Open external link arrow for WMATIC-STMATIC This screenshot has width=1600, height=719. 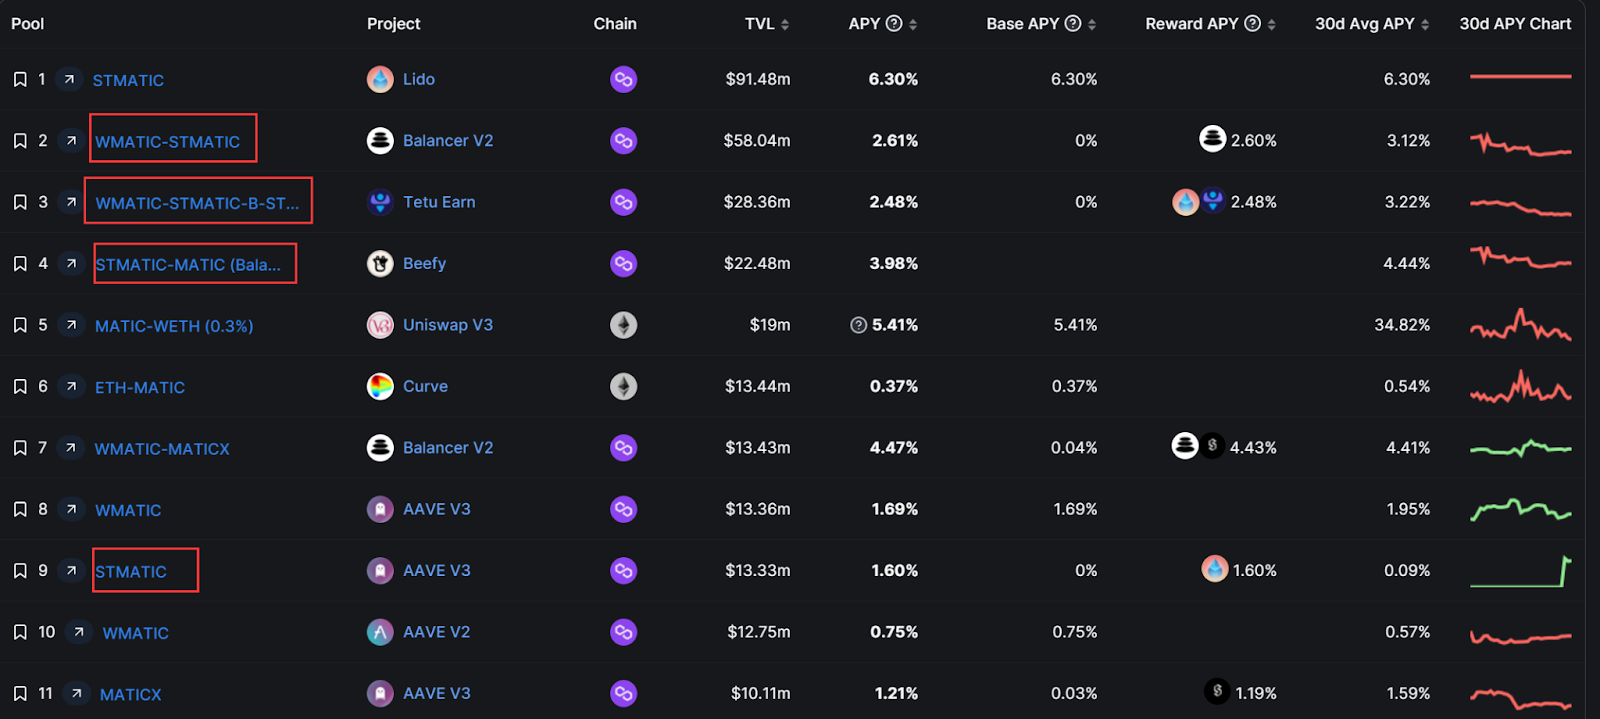coord(70,140)
